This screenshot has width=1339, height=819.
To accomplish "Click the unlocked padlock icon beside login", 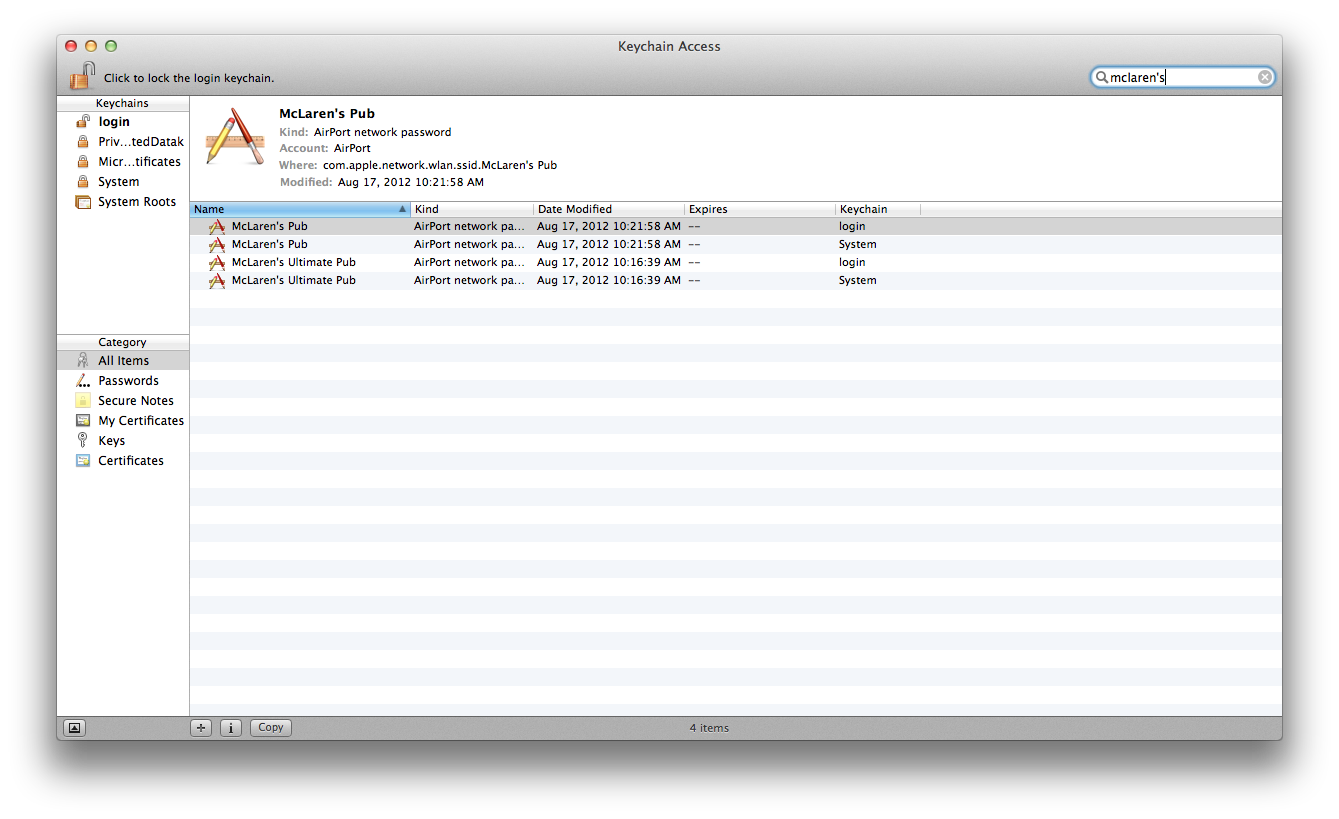I will 83,122.
